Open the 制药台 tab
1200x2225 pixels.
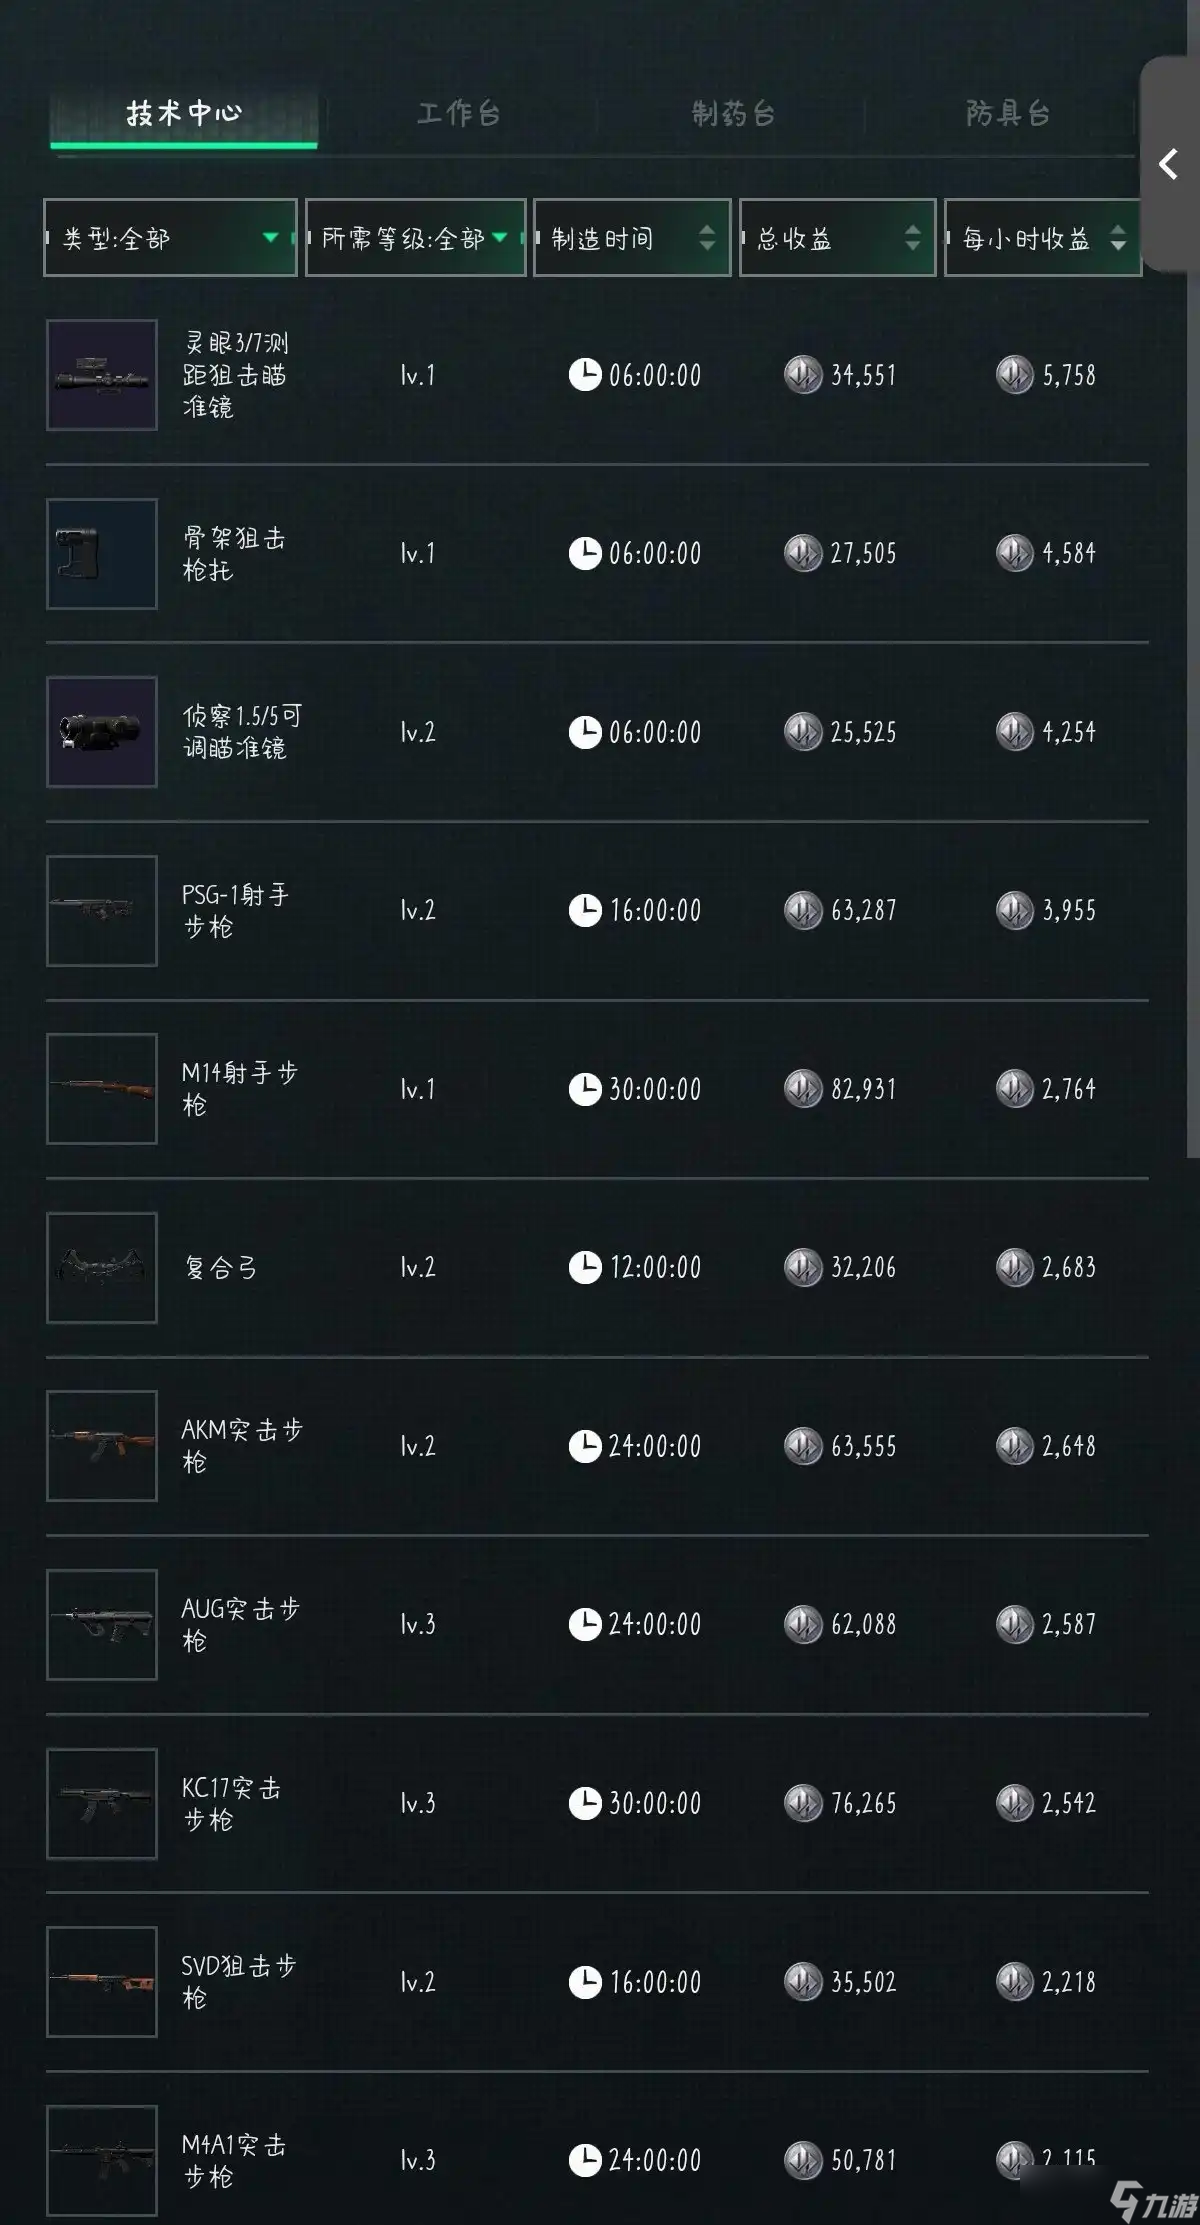(733, 114)
